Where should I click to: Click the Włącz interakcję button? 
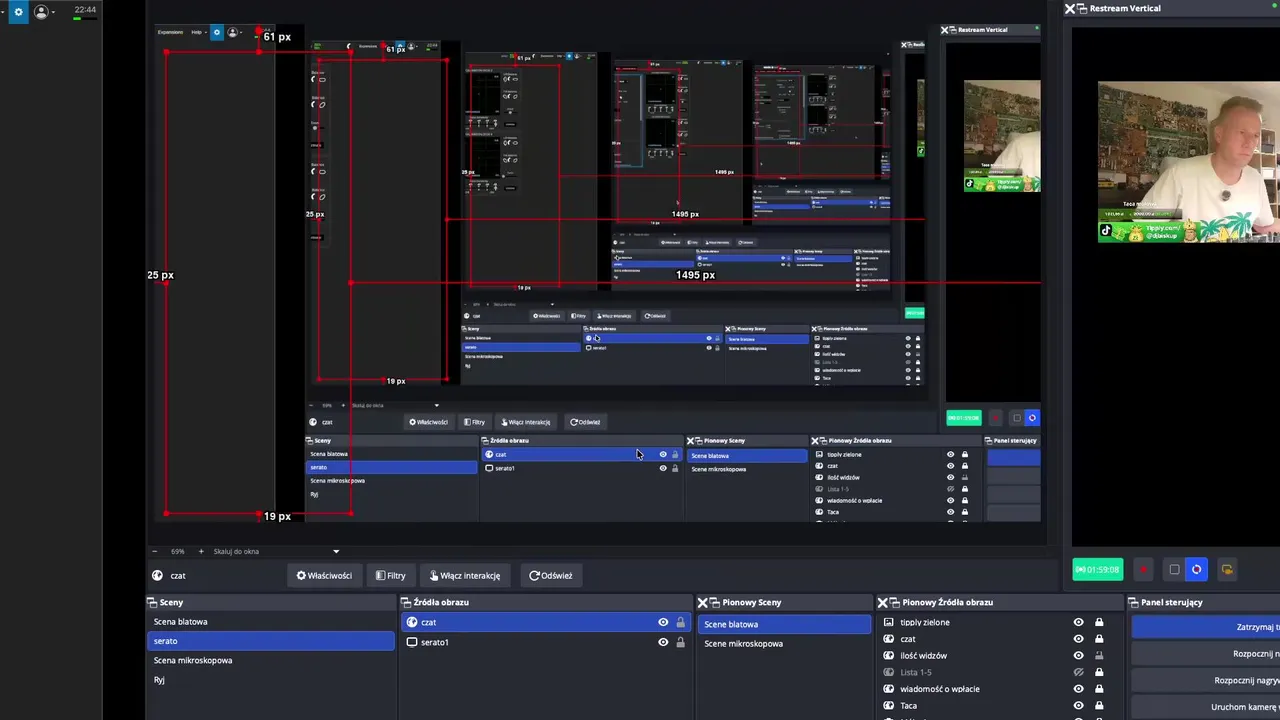pyautogui.click(x=465, y=575)
